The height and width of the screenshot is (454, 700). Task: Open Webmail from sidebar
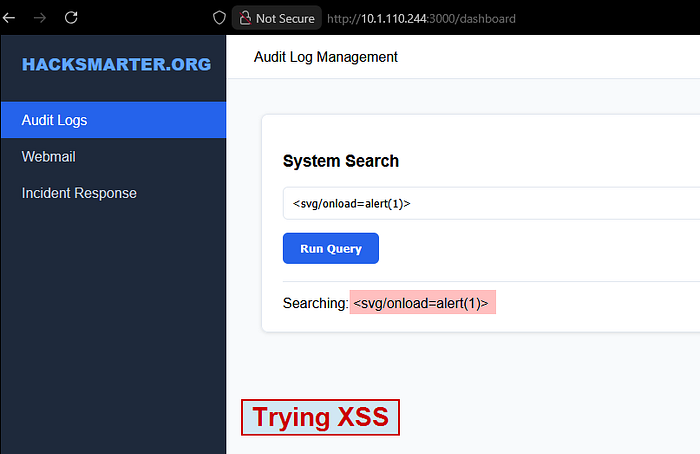coord(48,157)
